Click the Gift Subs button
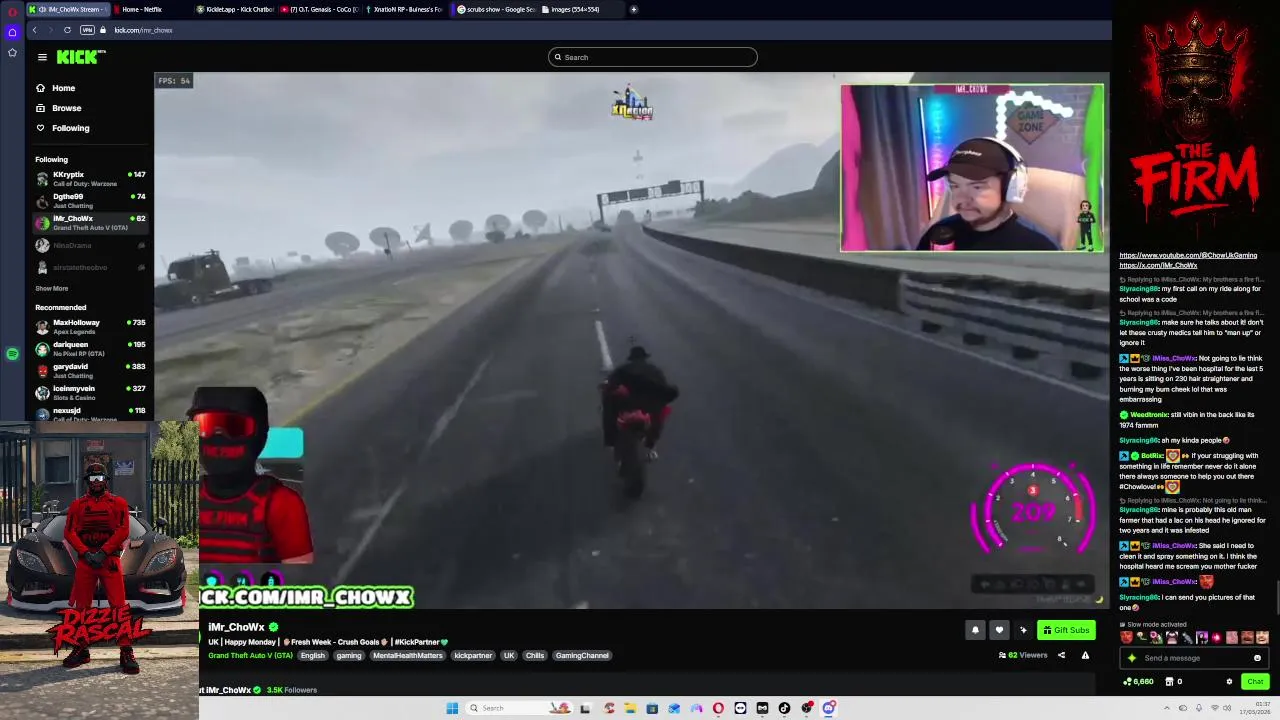The width and height of the screenshot is (1280, 720). point(1066,630)
